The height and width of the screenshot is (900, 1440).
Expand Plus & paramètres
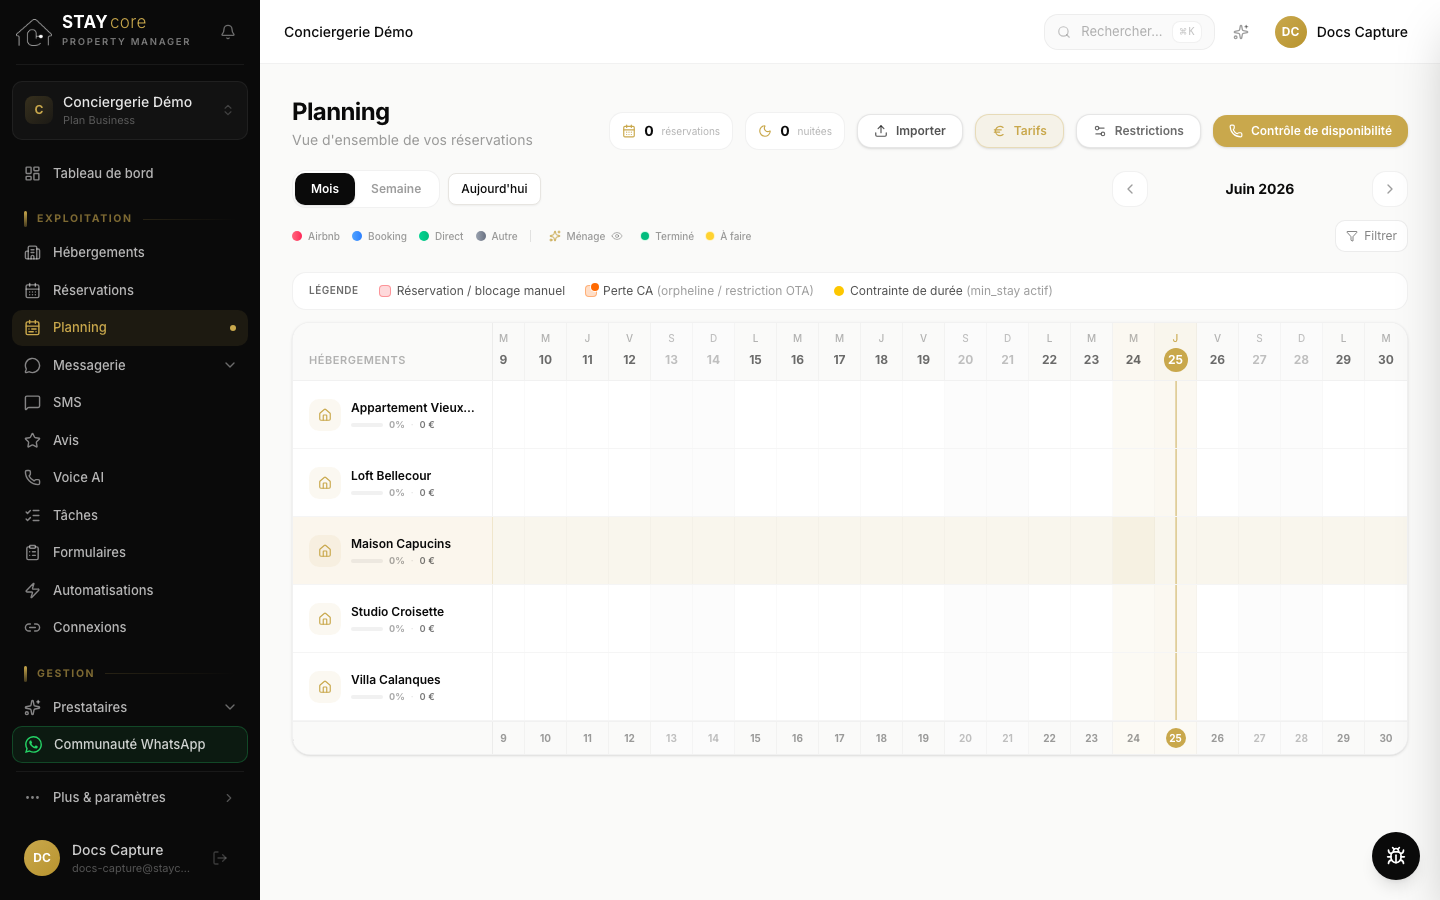coord(130,797)
